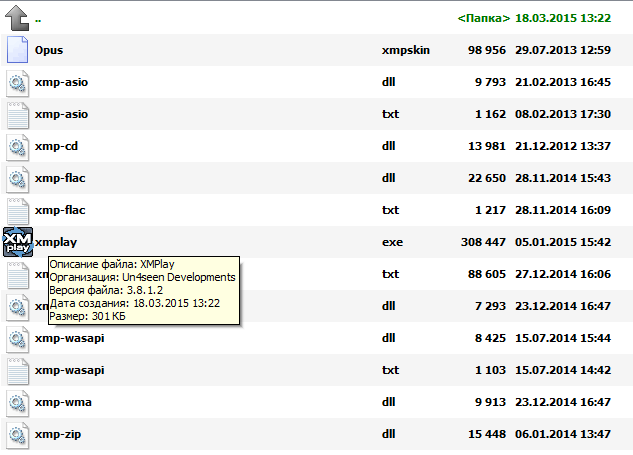Click the size value 15 448
Image resolution: width=633 pixels, height=455 pixels.
coord(487,434)
